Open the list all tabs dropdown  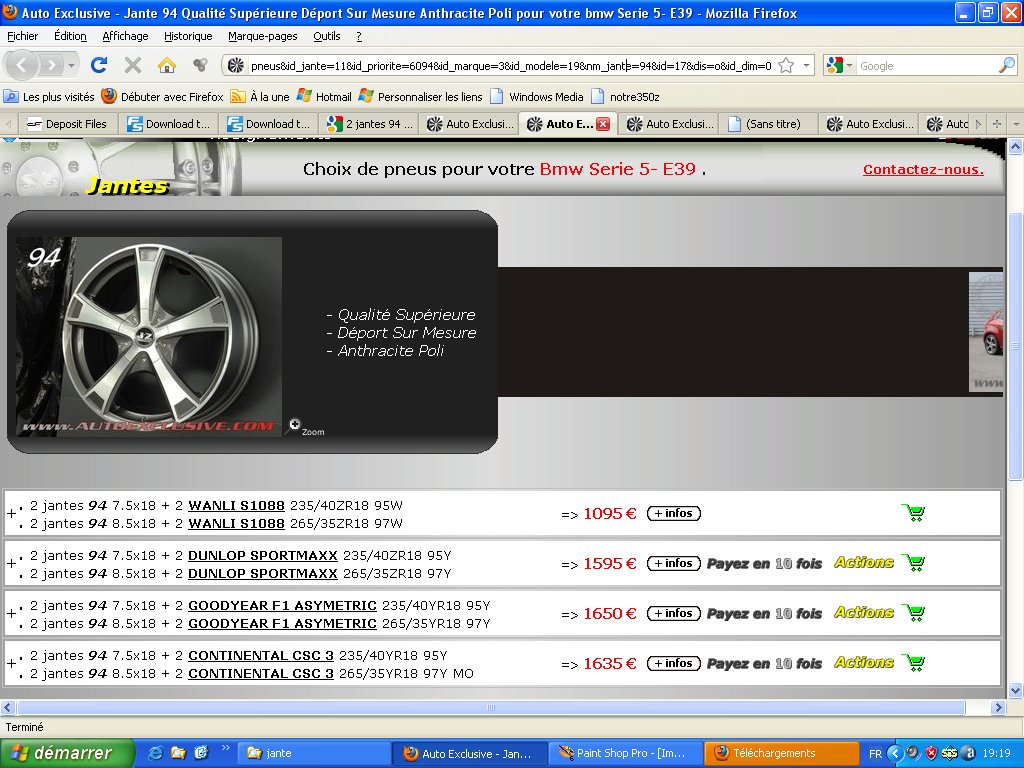point(1016,123)
